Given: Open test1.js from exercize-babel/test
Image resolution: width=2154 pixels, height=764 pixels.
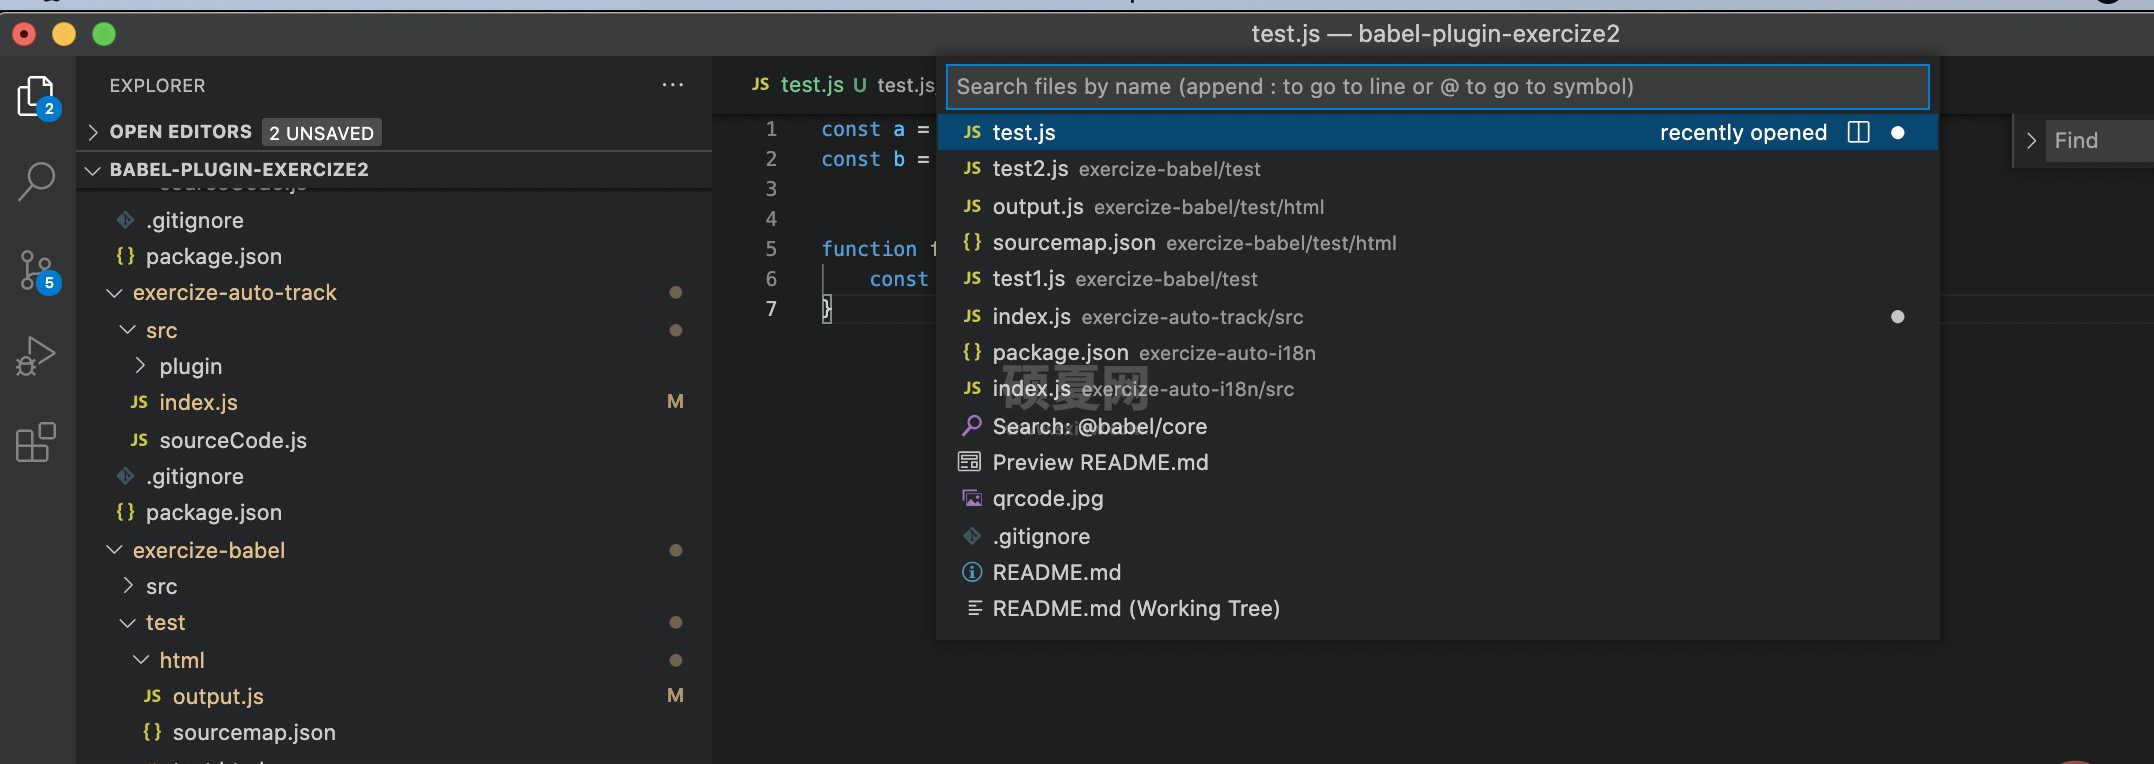Looking at the screenshot, I should coord(1437,279).
